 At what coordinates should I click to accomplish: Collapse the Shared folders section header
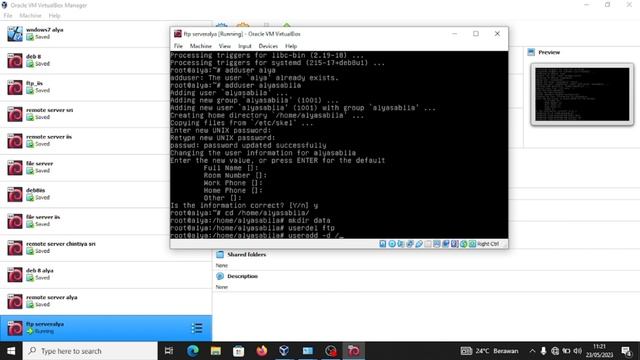coord(246,254)
